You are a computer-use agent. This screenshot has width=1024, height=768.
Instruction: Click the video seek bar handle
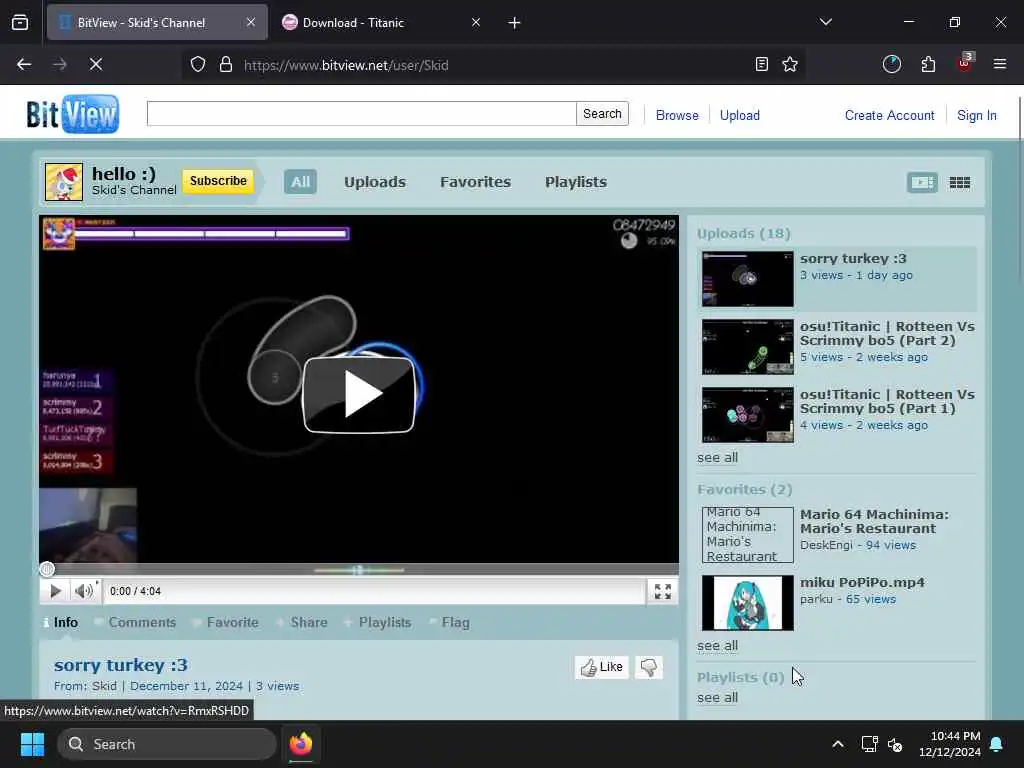coord(47,569)
